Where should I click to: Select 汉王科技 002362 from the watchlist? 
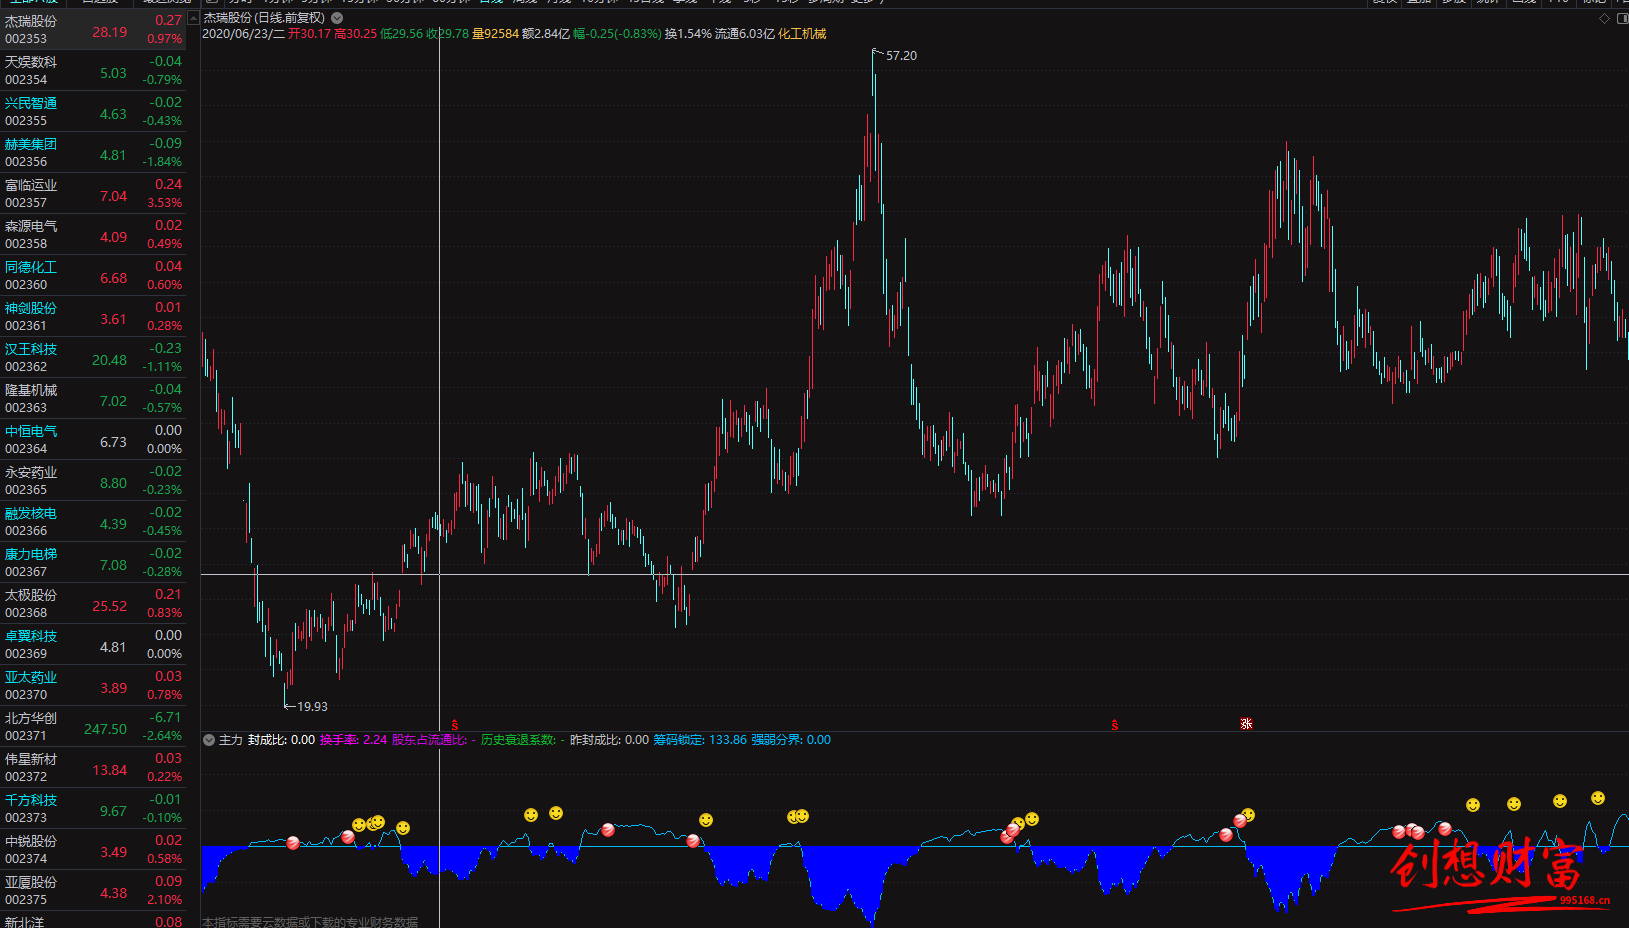coord(93,358)
